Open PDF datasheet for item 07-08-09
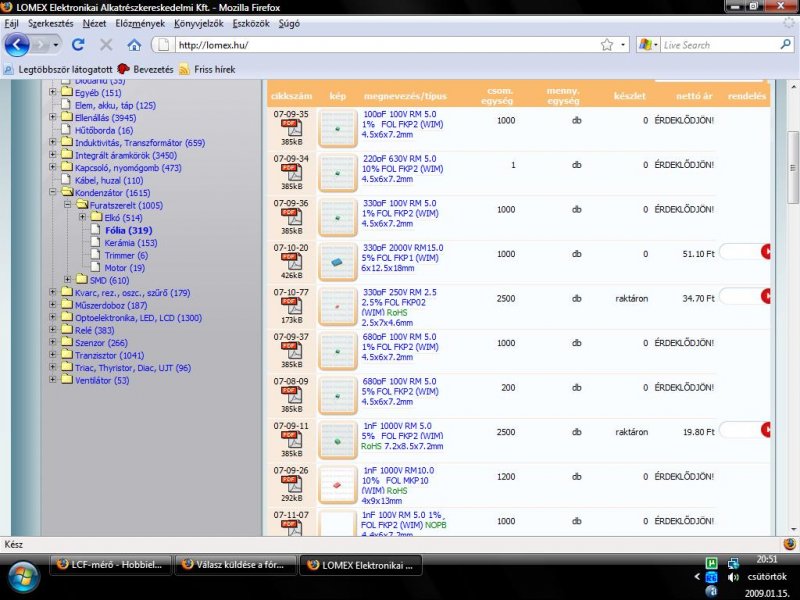The image size is (800, 600). tap(291, 395)
